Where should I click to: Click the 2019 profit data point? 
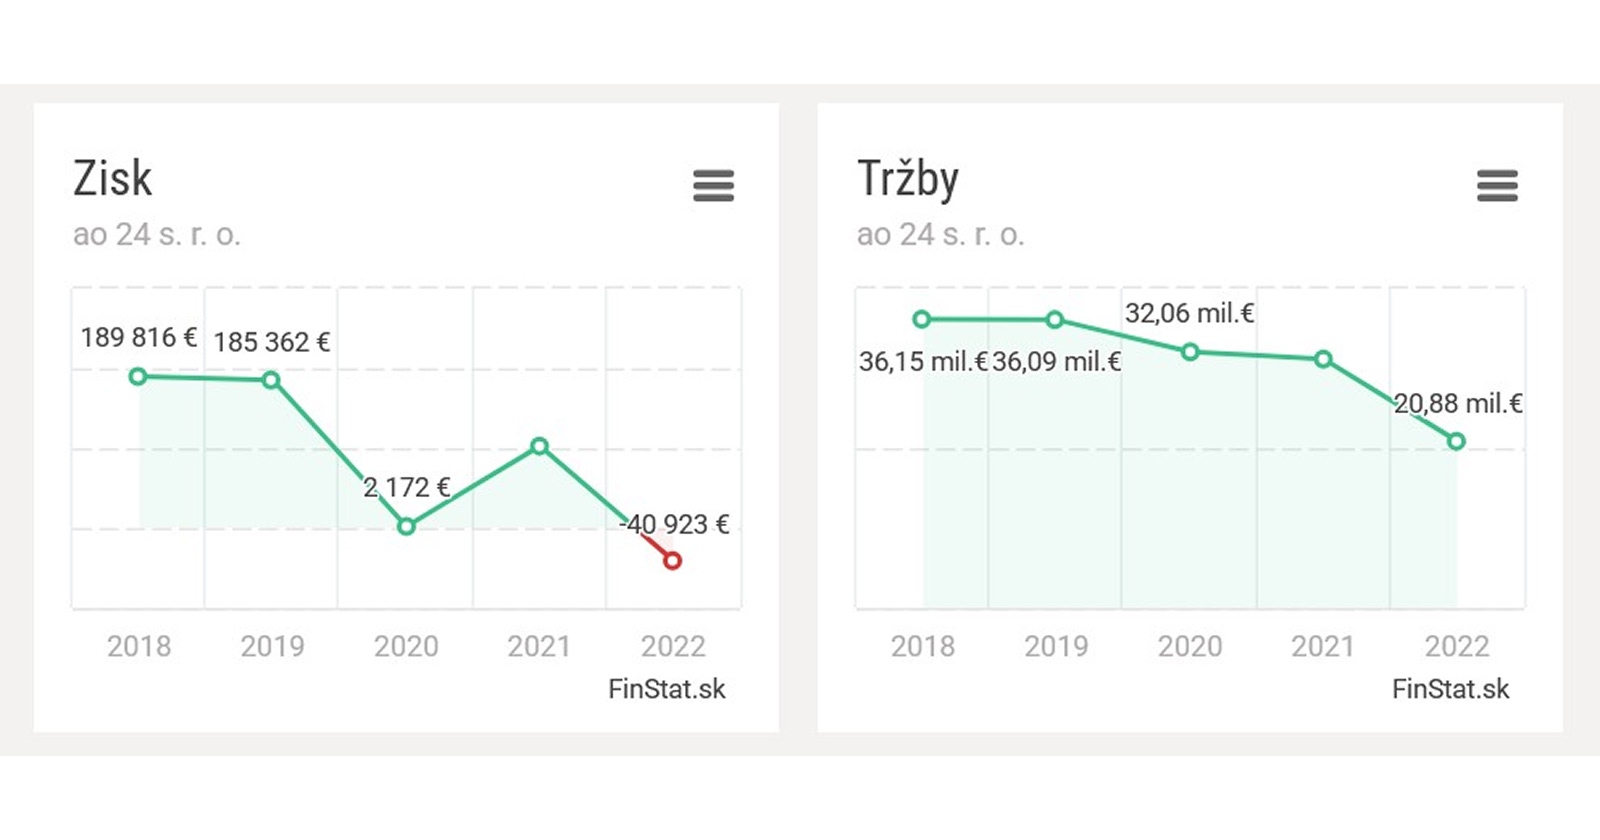click(x=271, y=380)
